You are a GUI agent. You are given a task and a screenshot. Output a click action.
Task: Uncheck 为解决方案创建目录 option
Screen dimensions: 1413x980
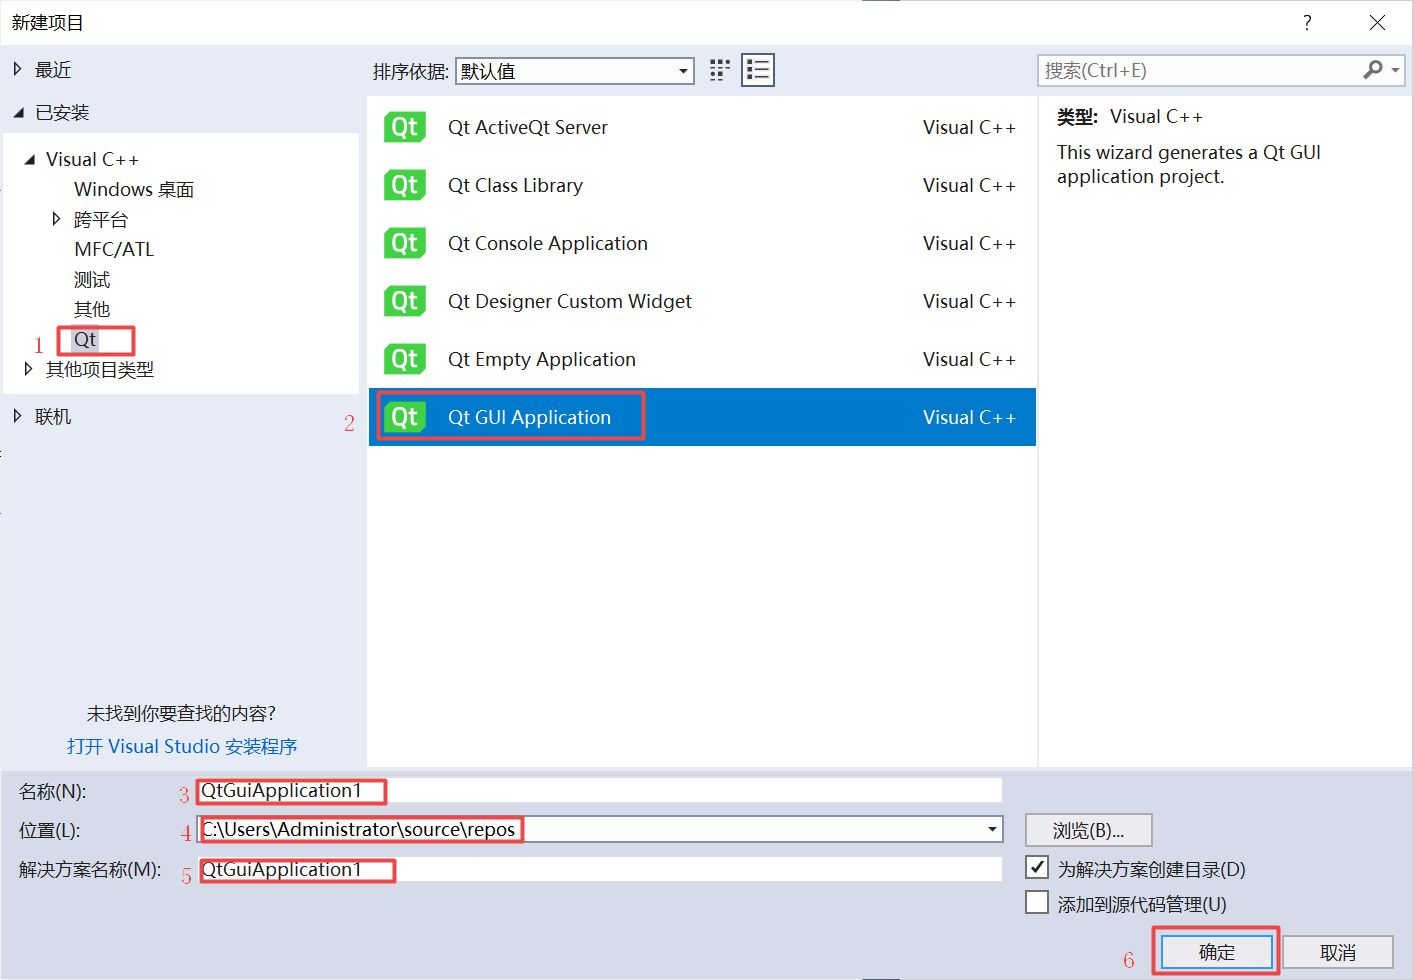[x=1037, y=869]
